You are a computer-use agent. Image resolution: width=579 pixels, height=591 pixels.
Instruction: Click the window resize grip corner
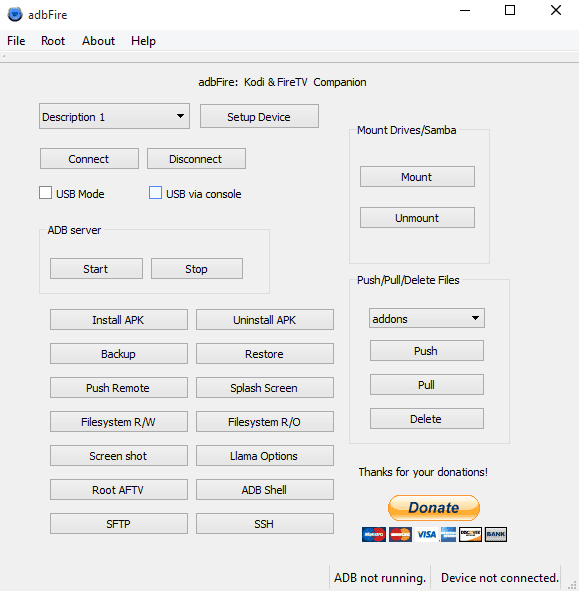click(x=573, y=585)
